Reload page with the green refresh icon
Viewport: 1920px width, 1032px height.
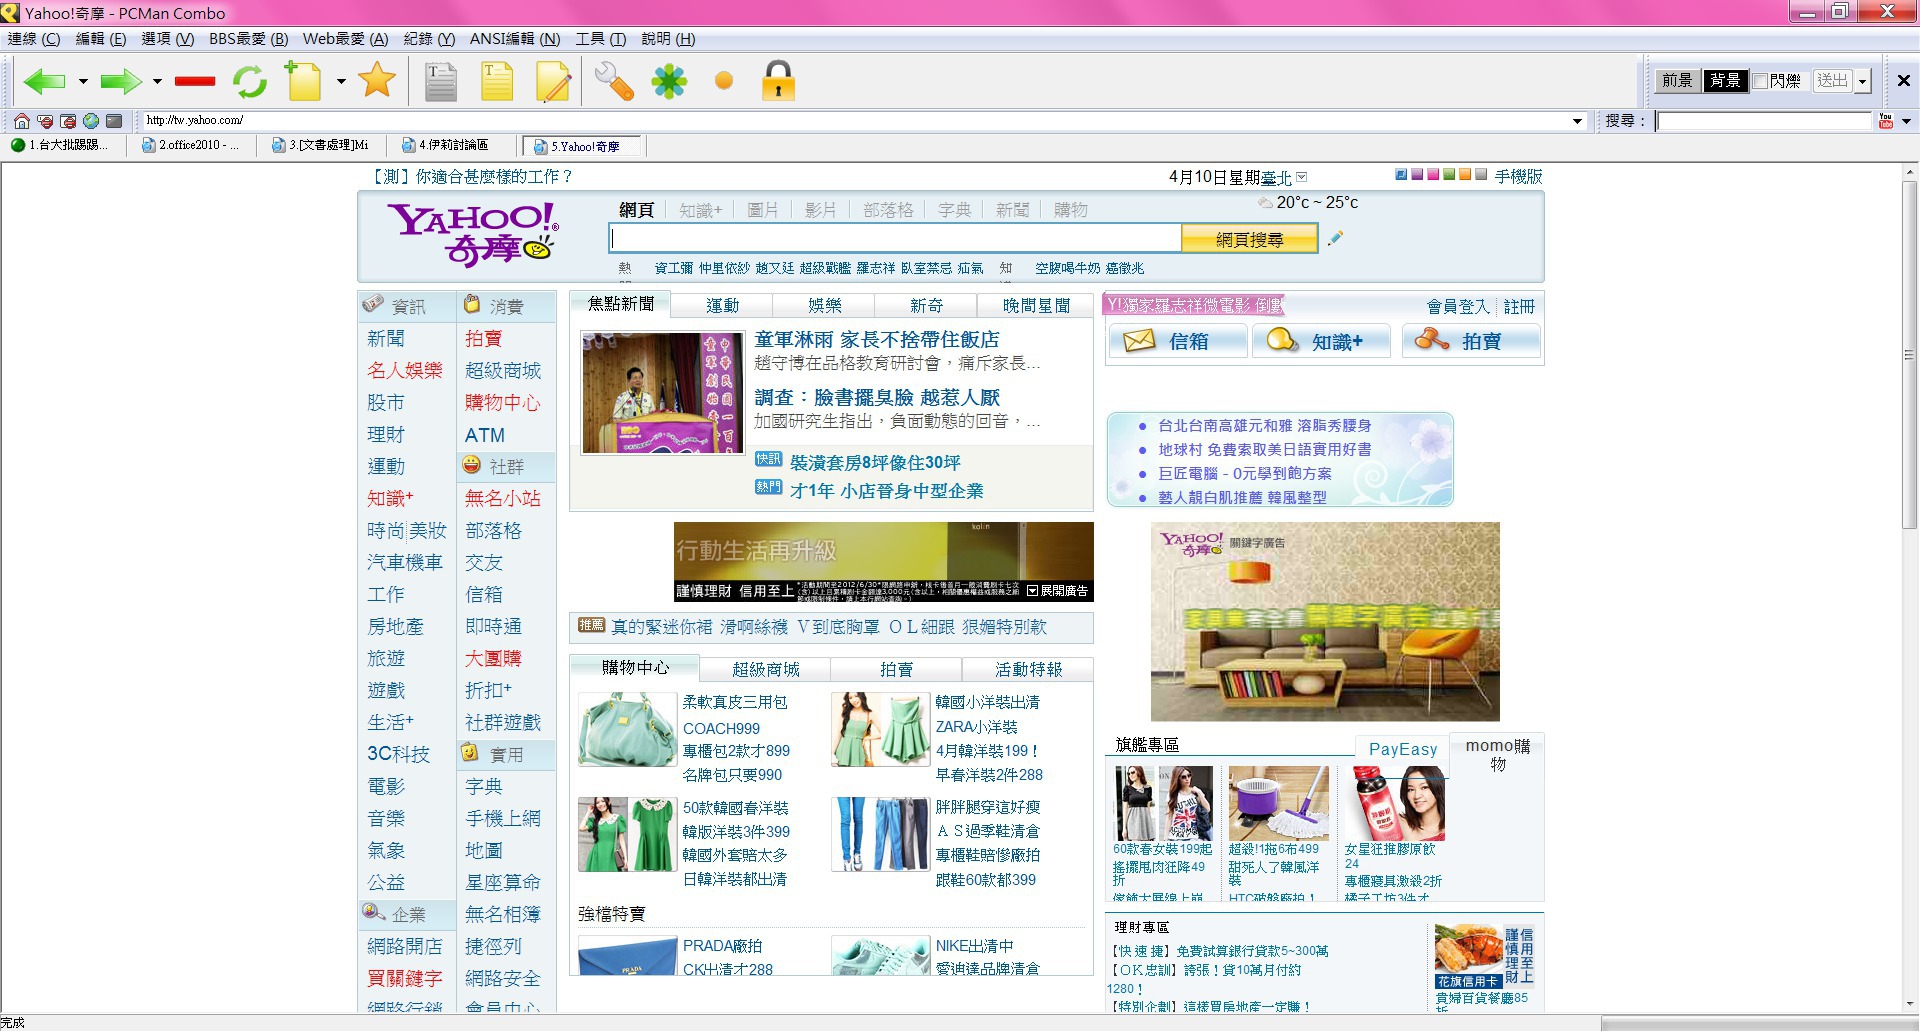(x=250, y=81)
